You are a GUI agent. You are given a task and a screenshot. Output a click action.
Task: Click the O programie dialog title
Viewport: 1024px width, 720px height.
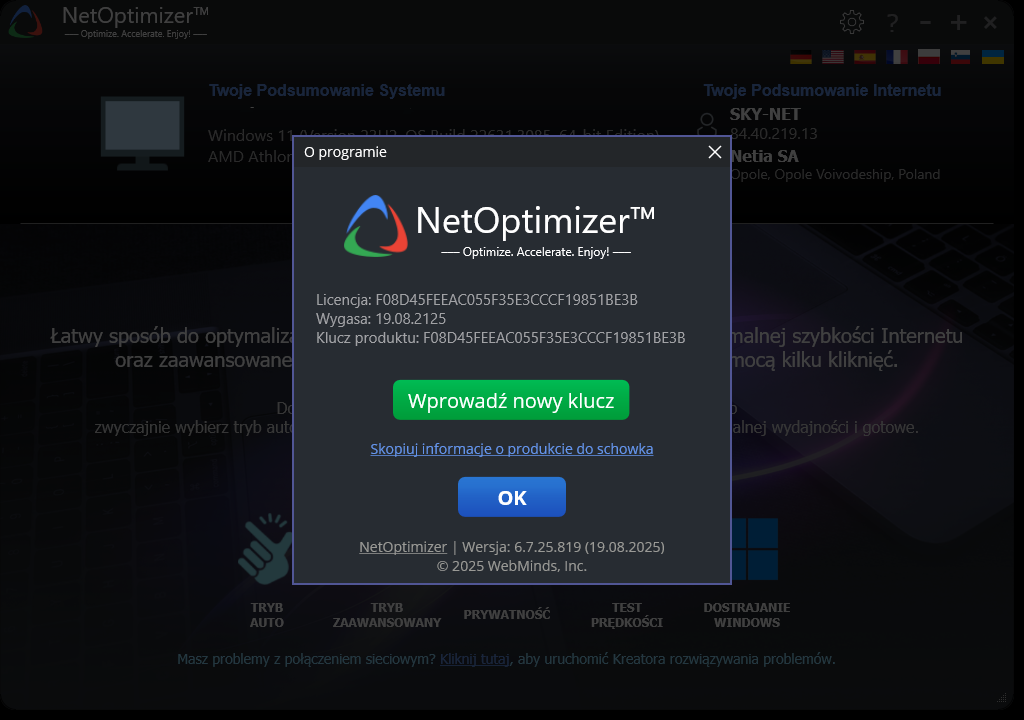(345, 152)
